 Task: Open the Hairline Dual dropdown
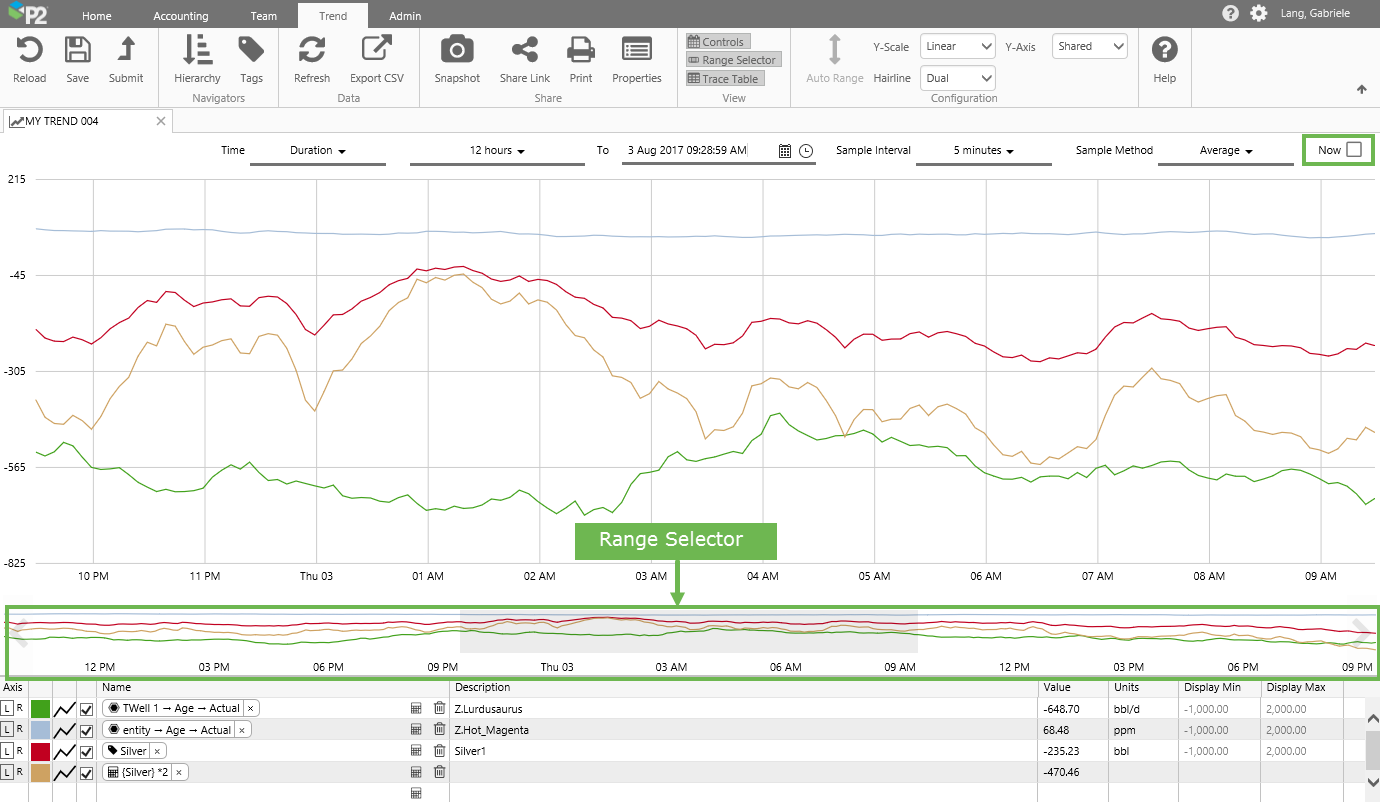957,78
